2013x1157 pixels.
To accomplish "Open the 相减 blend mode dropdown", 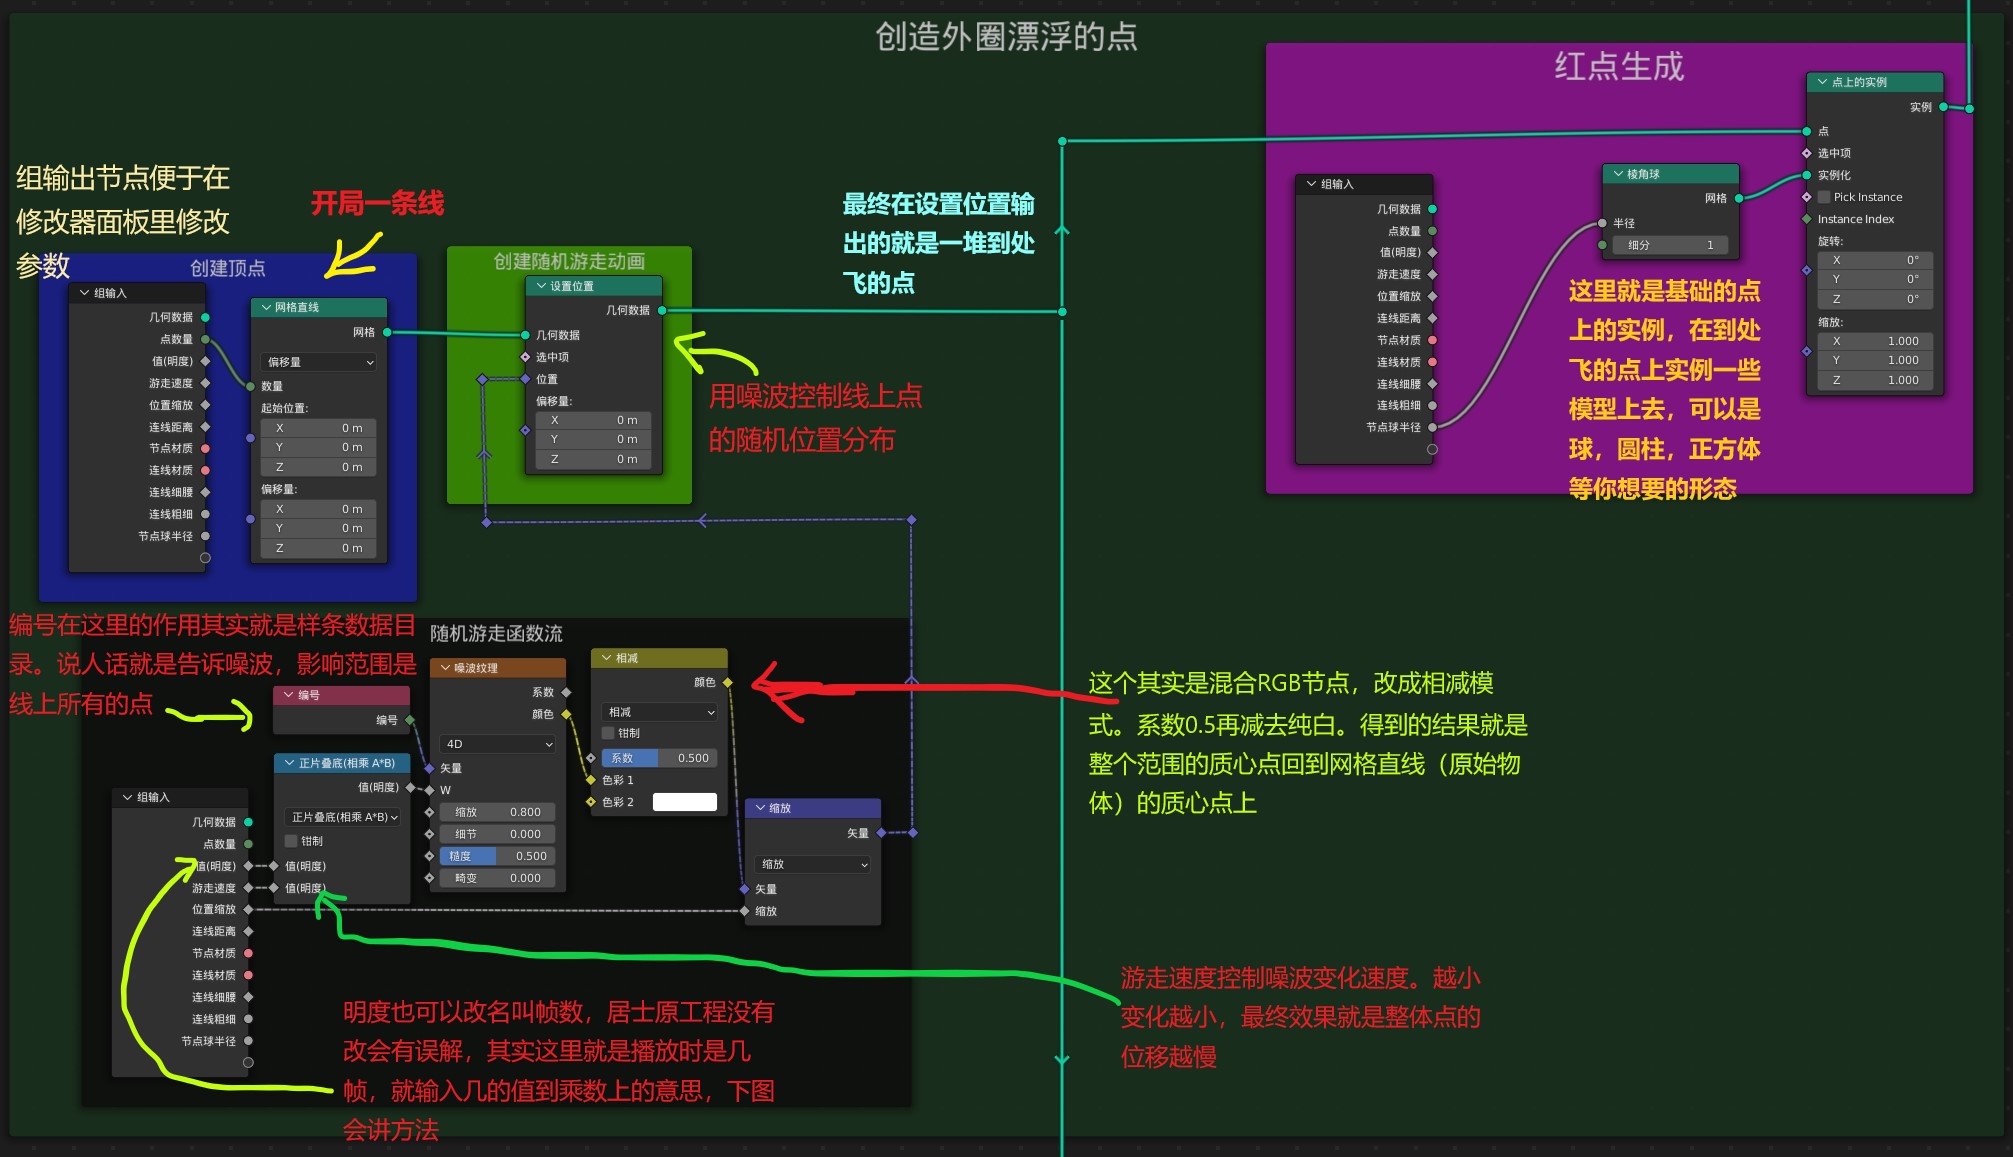I will click(660, 712).
